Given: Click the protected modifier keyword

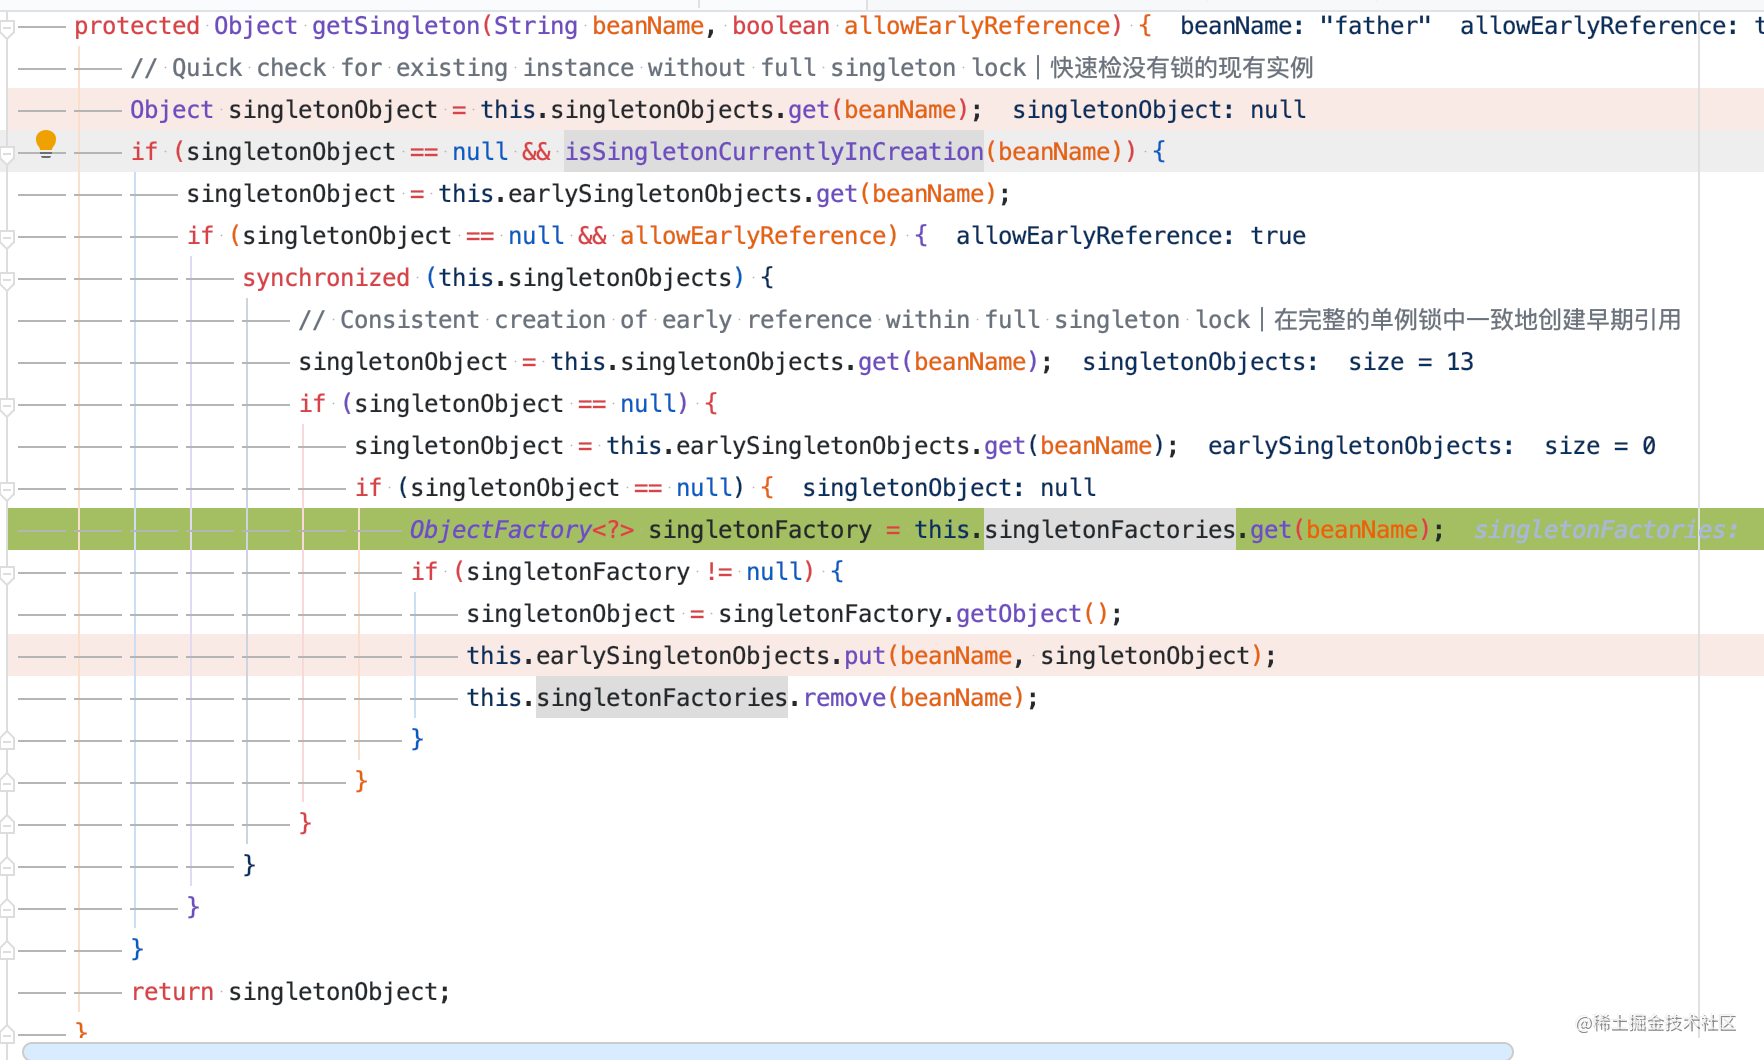Looking at the screenshot, I should [137, 26].
